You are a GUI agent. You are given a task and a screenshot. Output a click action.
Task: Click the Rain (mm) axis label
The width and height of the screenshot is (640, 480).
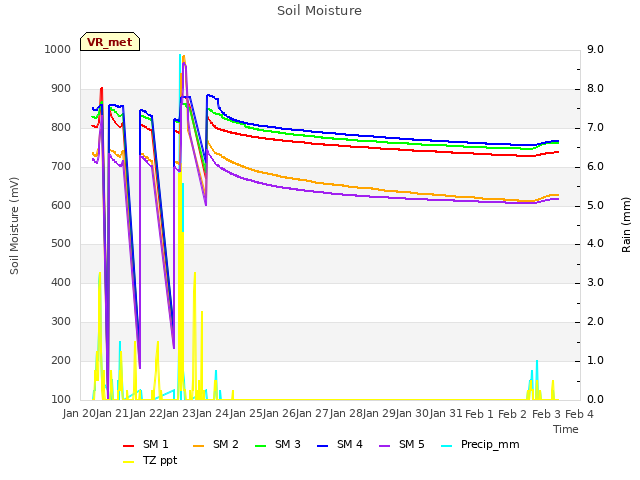pyautogui.click(x=626, y=225)
